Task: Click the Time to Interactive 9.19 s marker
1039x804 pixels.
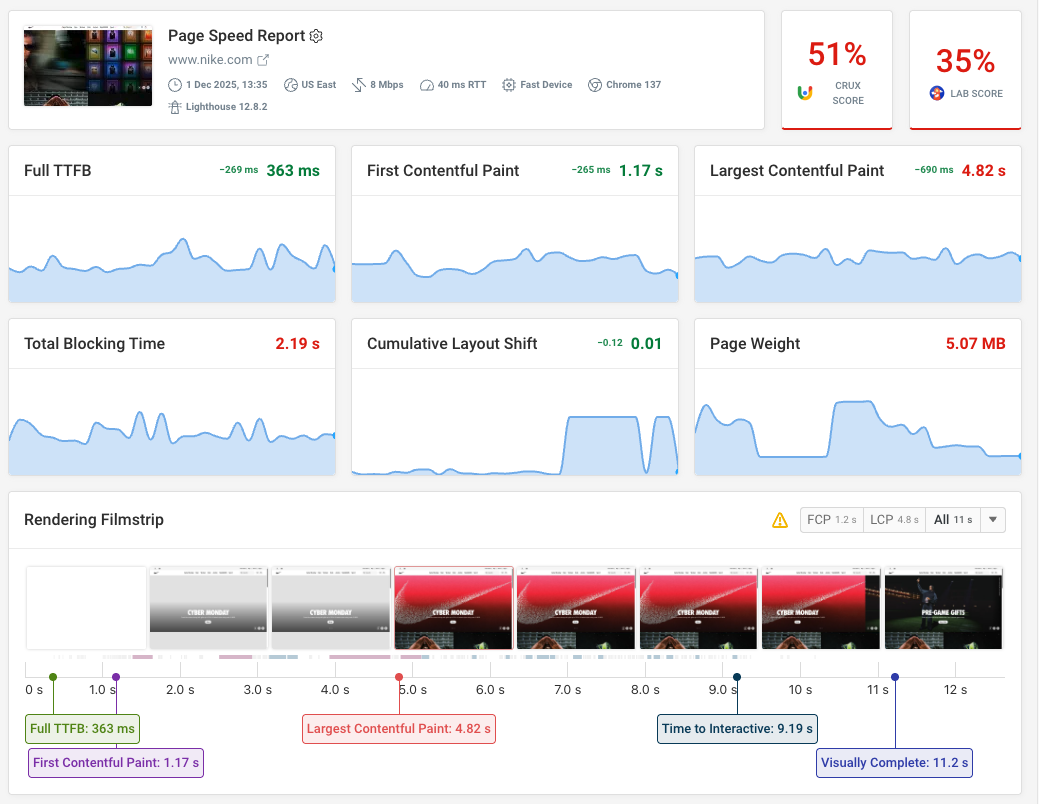Action: tap(737, 729)
